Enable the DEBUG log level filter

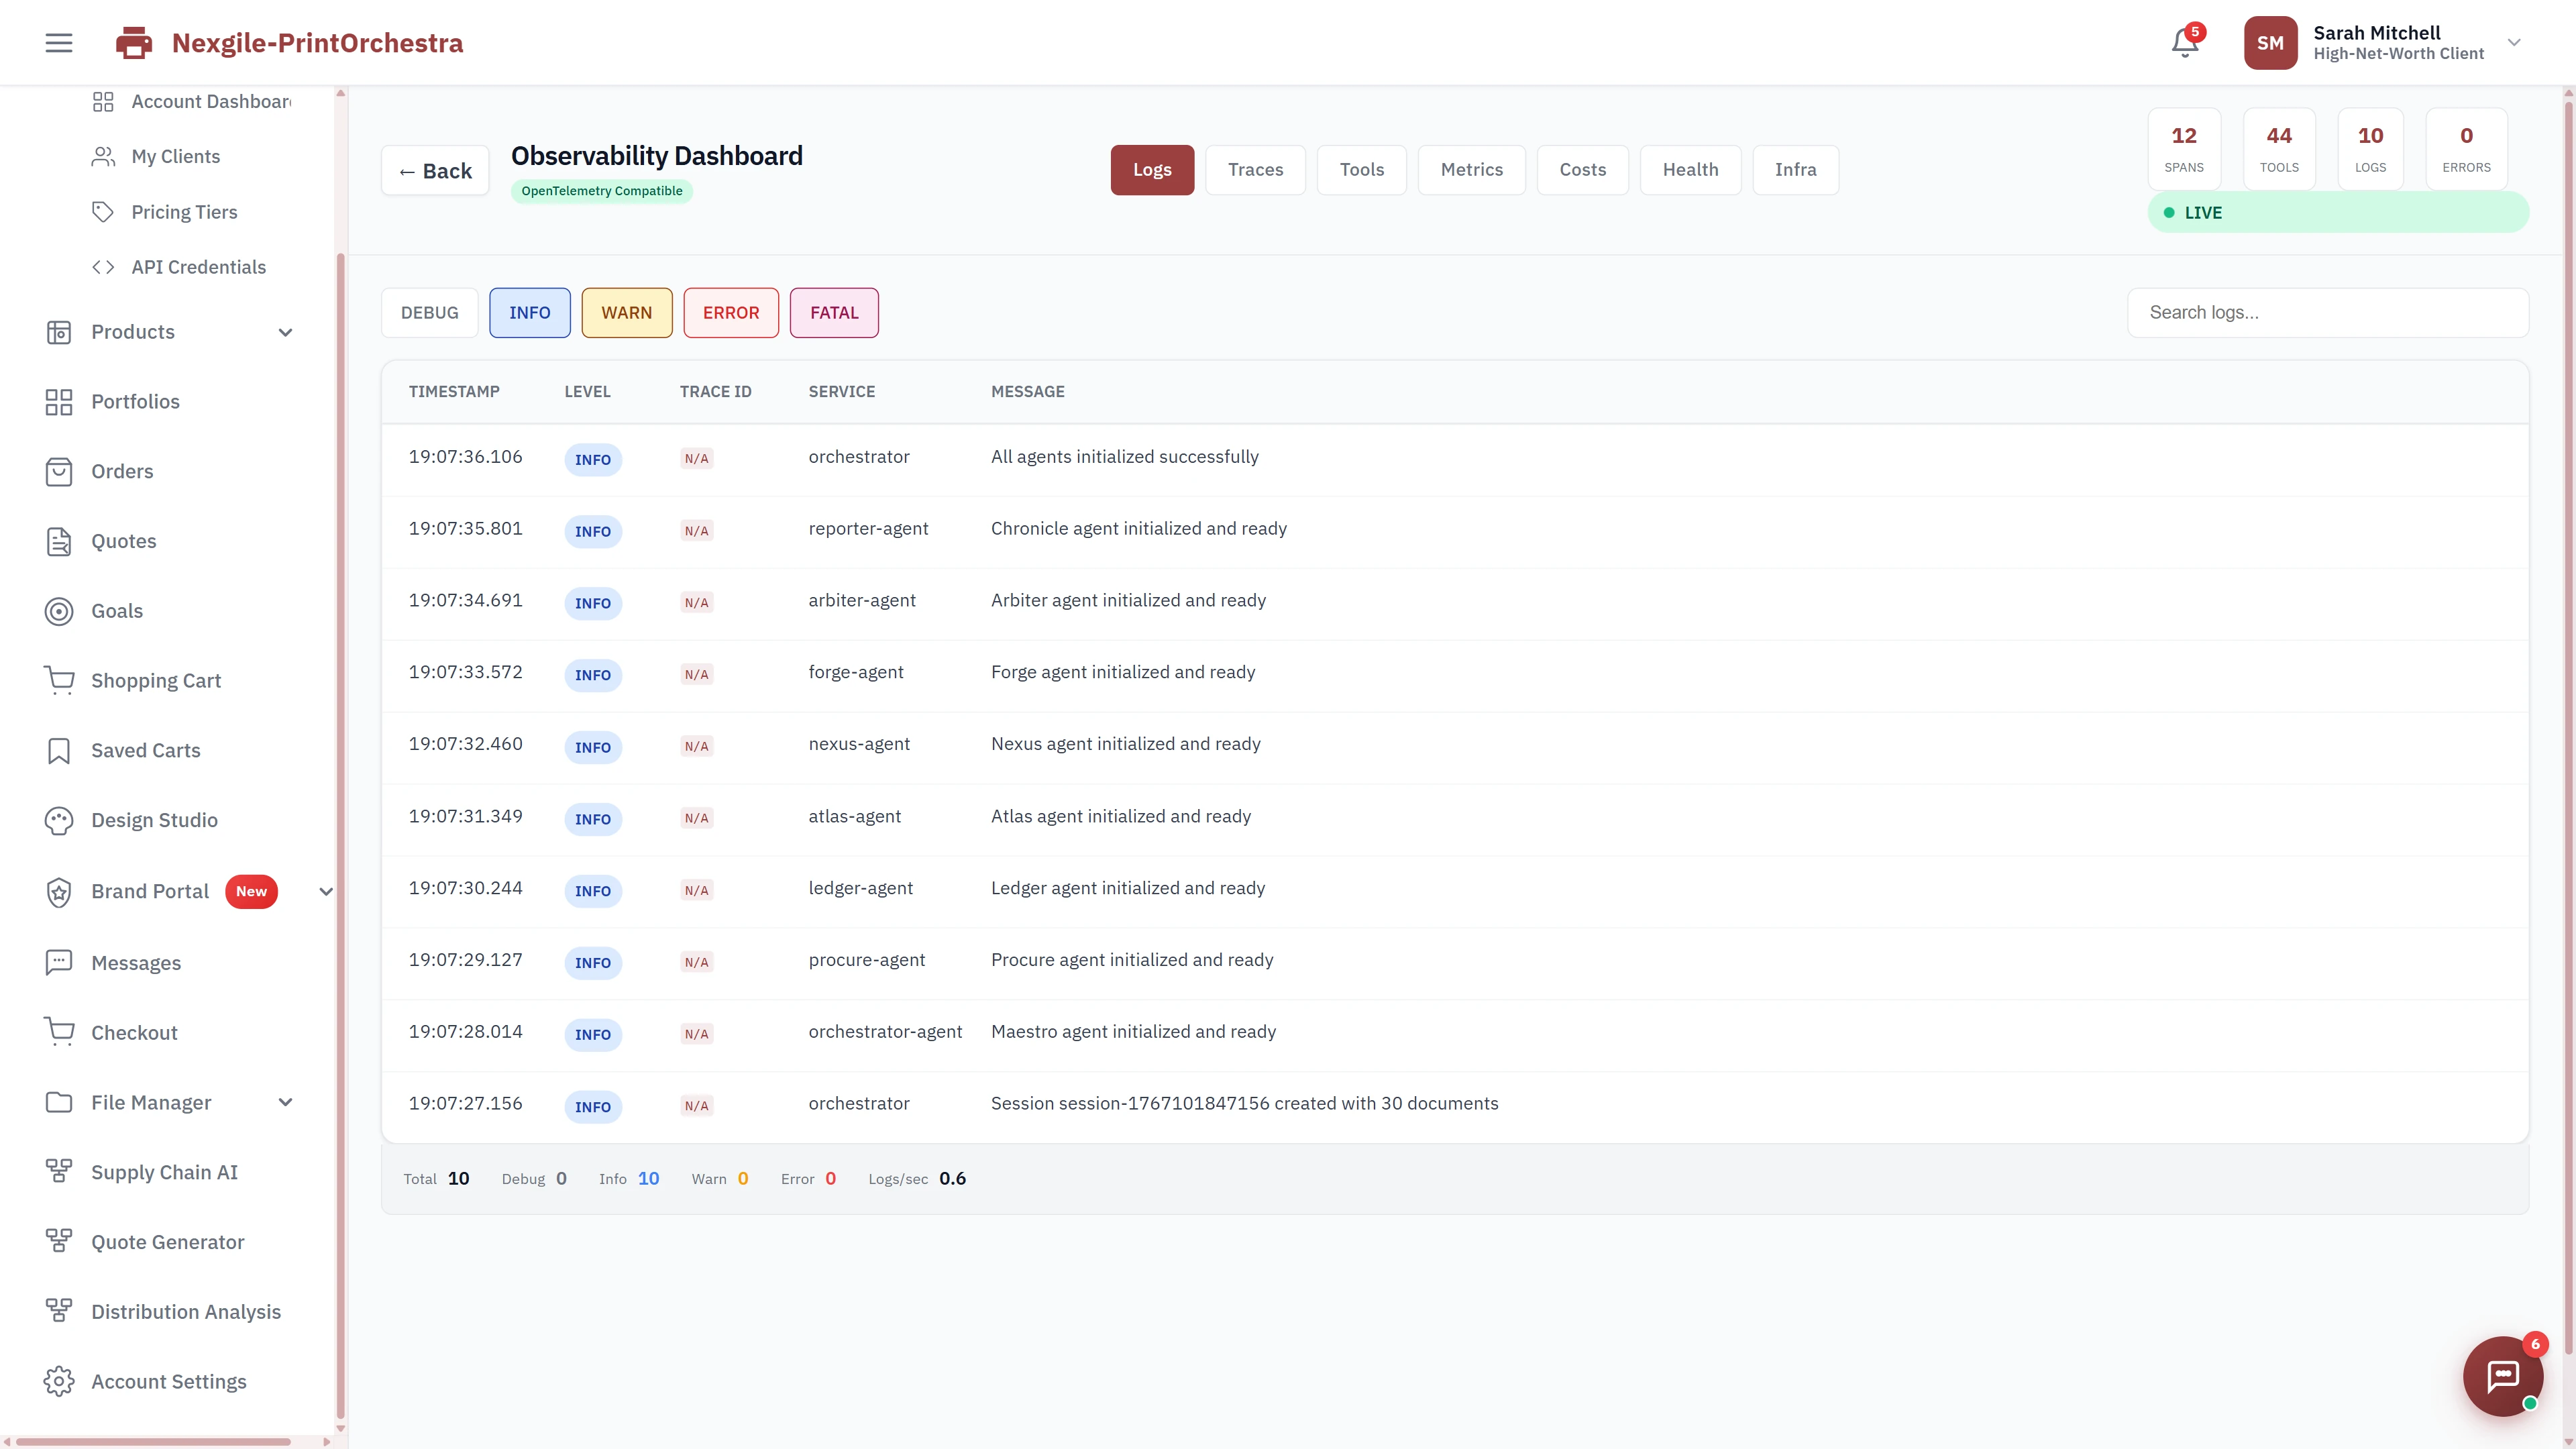(x=428, y=312)
